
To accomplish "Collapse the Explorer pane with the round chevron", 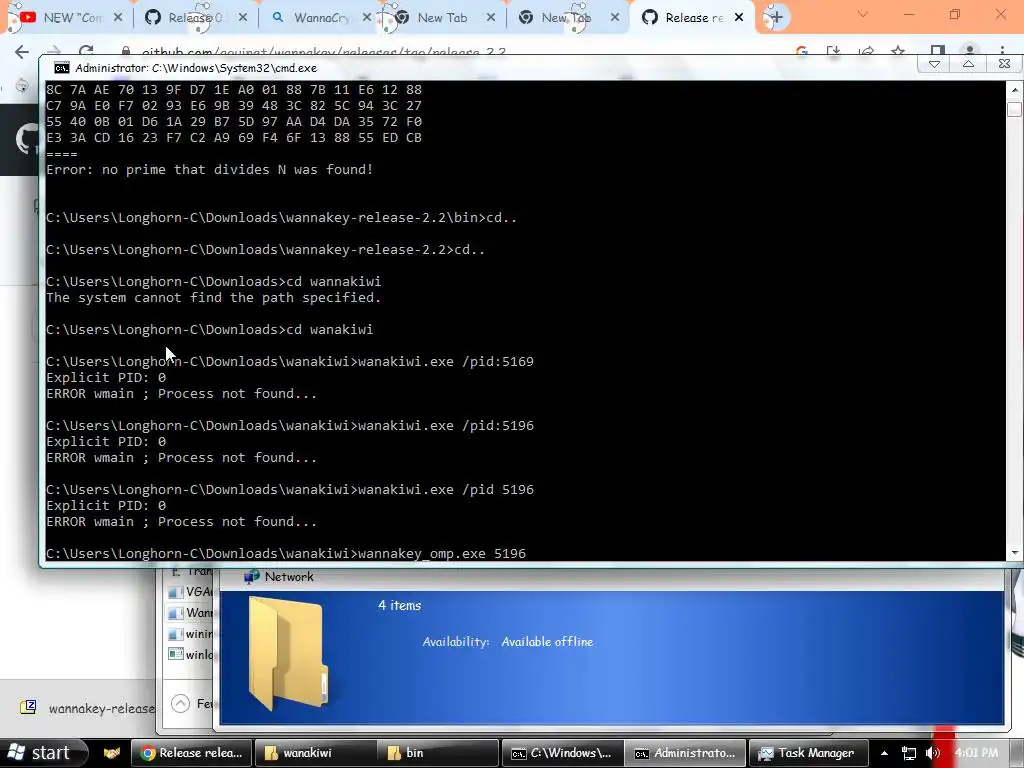I will pos(180,703).
